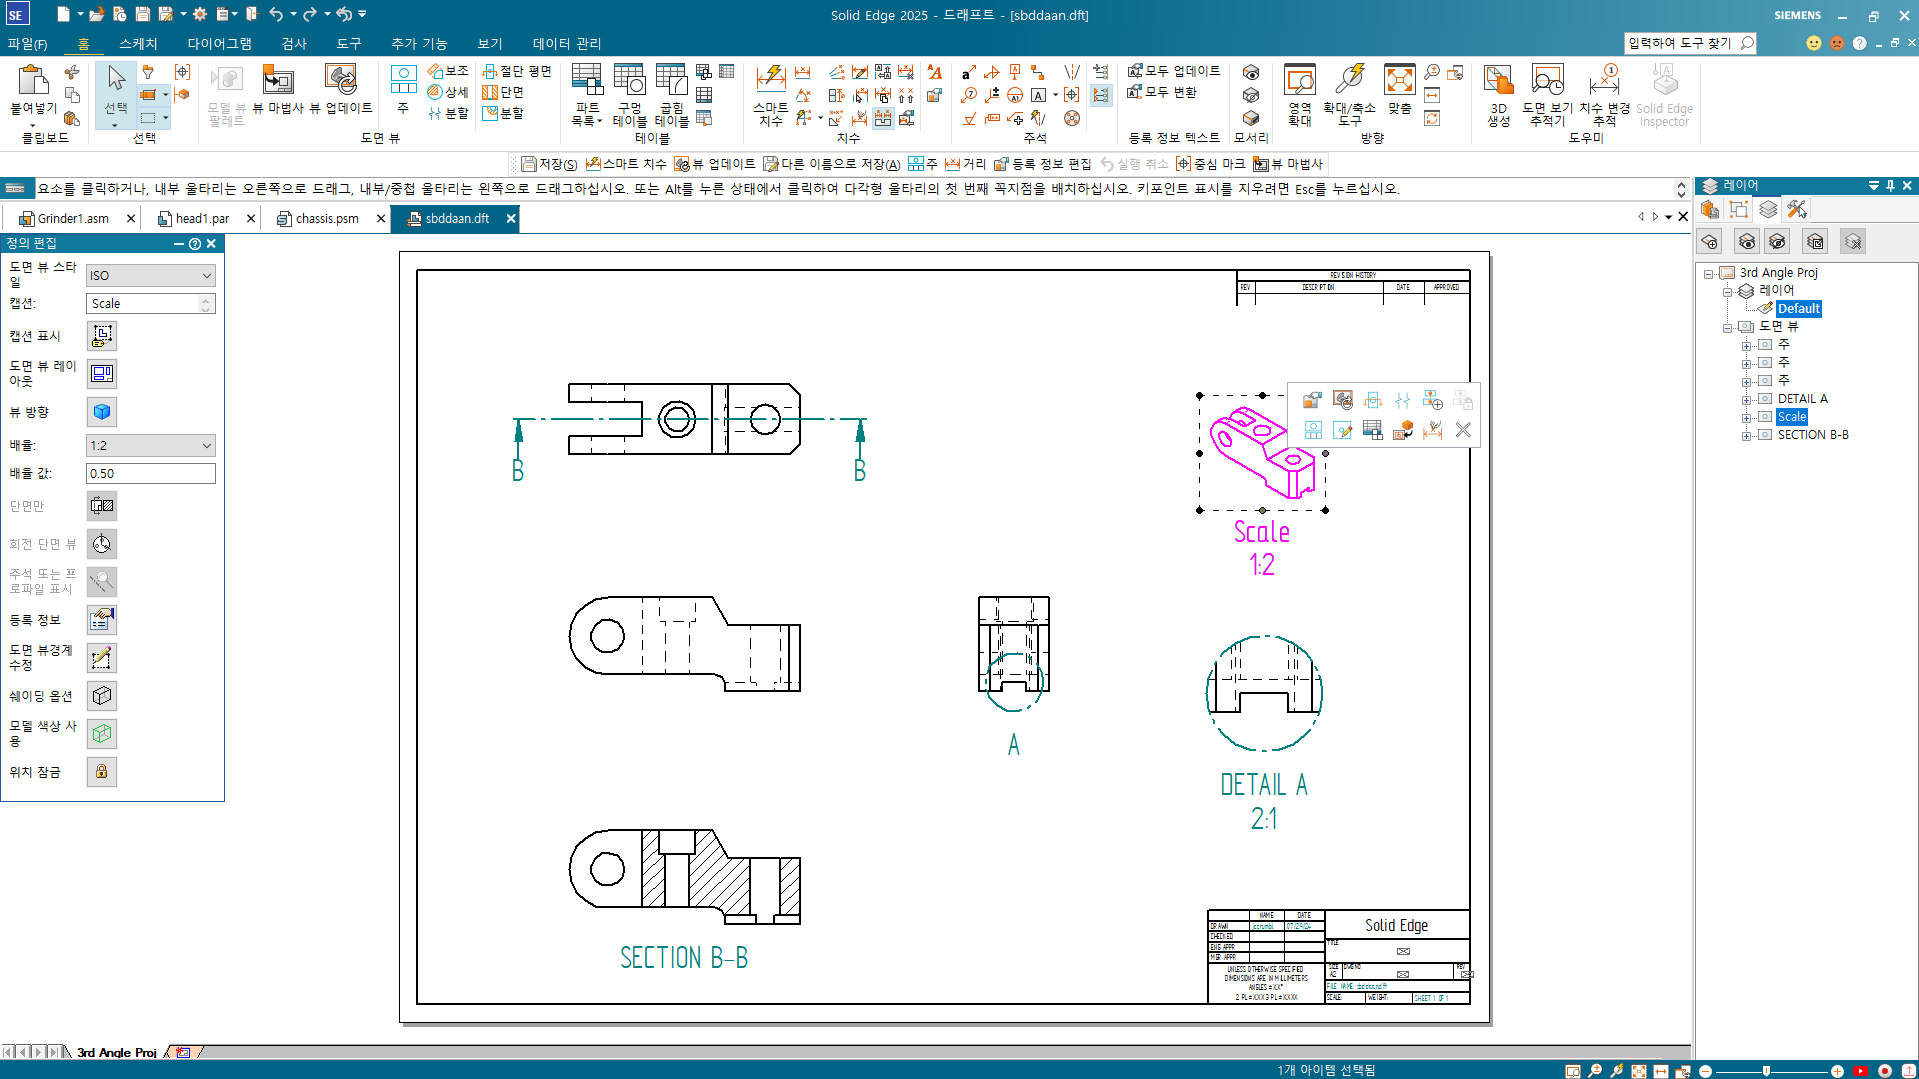Viewport: 1919px width, 1079px height.
Task: Open the 다이어그램 (Diagram) ribbon tab
Action: 219,44
